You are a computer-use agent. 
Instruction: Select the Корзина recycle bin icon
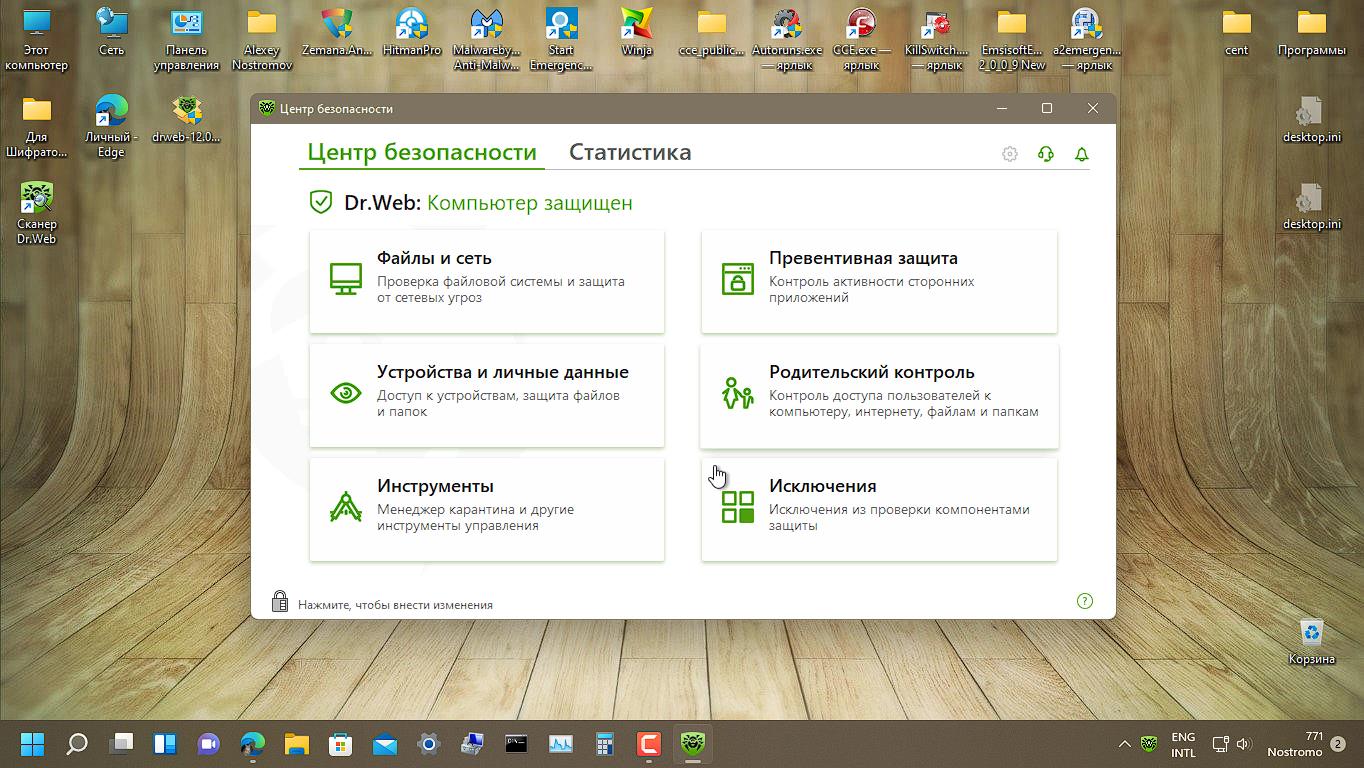tap(1312, 641)
